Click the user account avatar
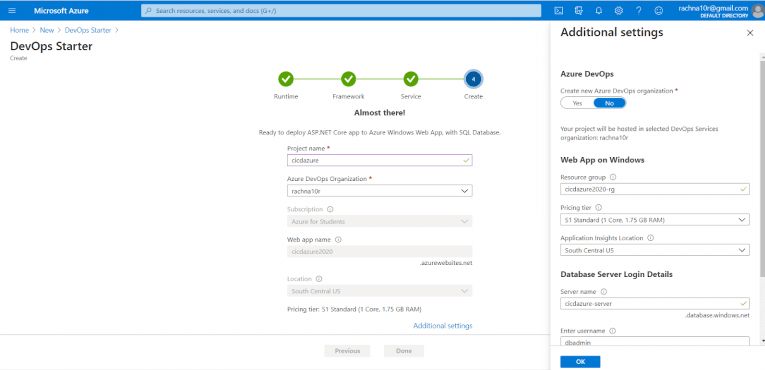This screenshot has height=370, width=765. pyautogui.click(x=758, y=12)
